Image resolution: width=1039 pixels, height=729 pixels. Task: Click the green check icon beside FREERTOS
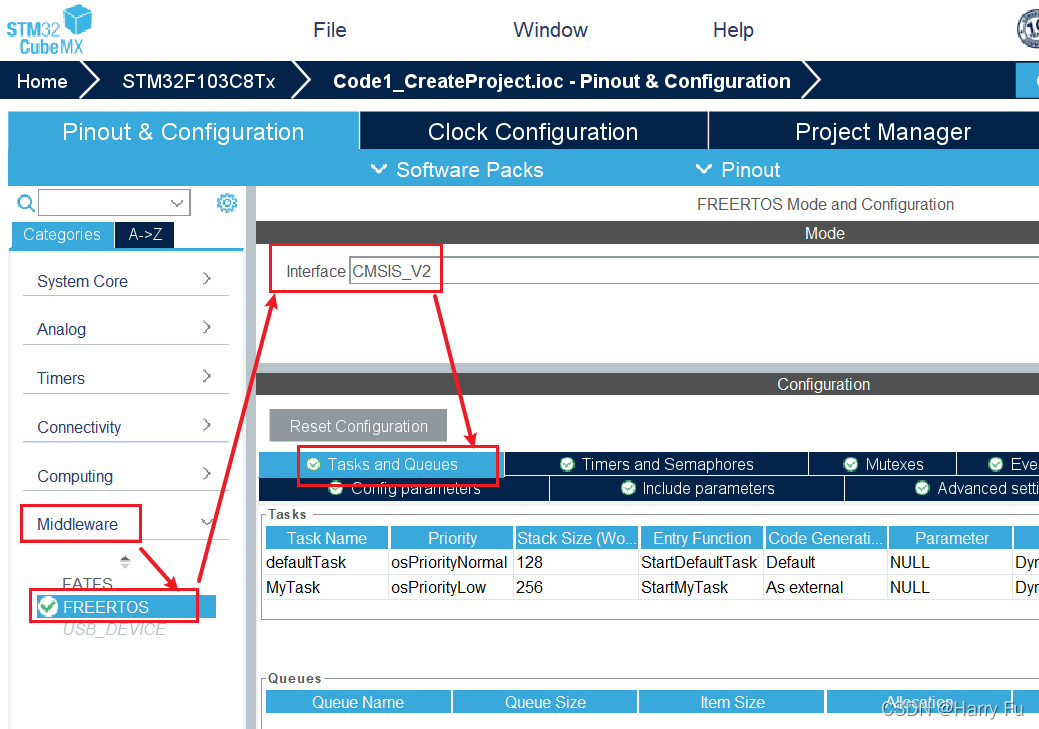48,606
